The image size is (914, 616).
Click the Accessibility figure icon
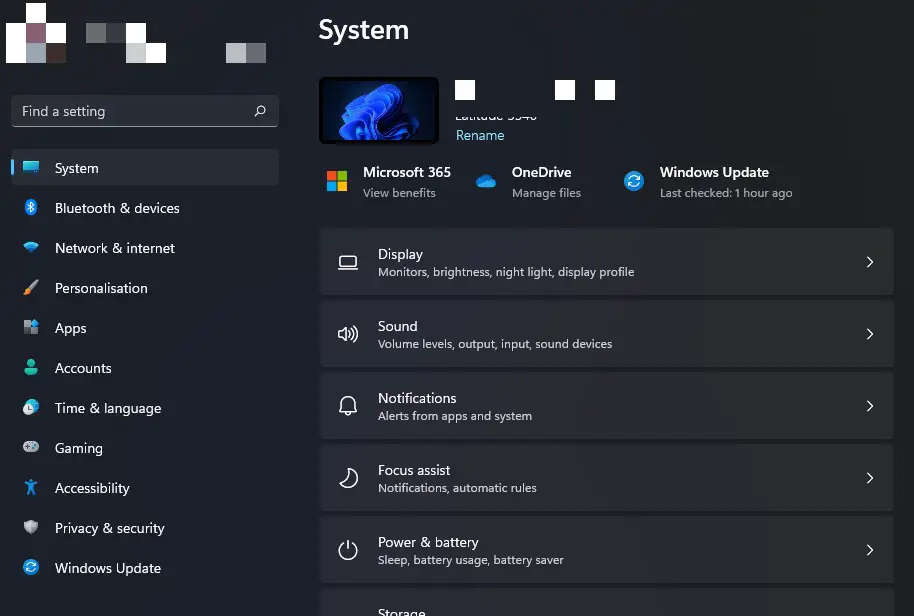[x=31, y=487]
